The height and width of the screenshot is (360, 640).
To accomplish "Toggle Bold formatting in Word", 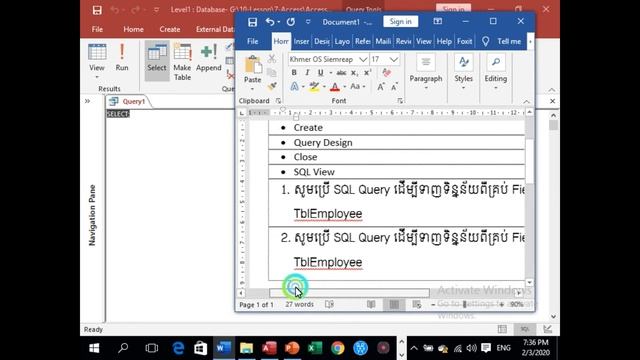I will 294,73.
